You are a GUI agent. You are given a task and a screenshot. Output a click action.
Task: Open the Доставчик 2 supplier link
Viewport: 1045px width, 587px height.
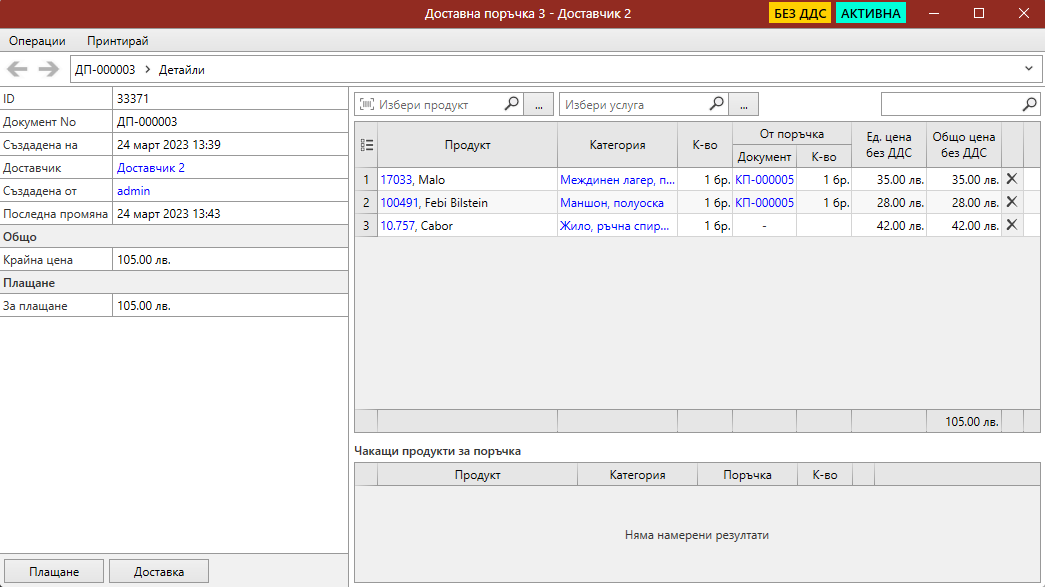[151, 168]
